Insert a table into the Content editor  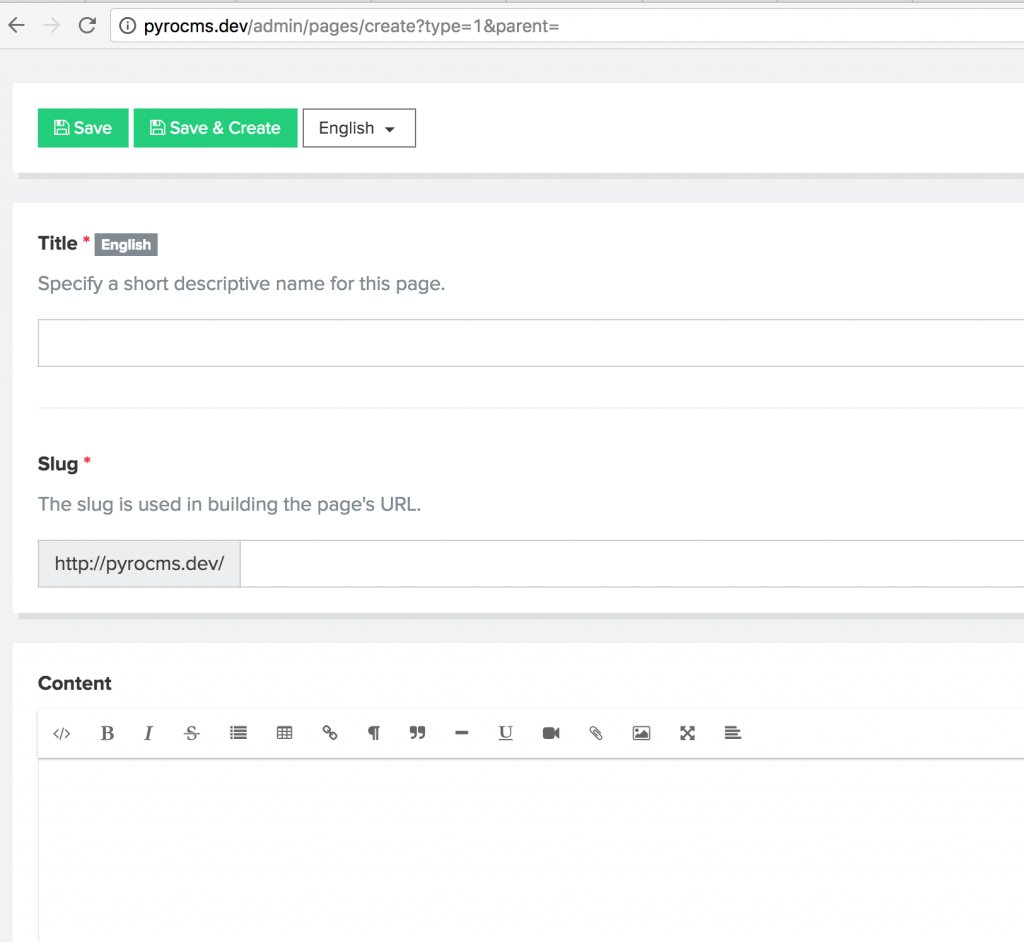(x=284, y=733)
